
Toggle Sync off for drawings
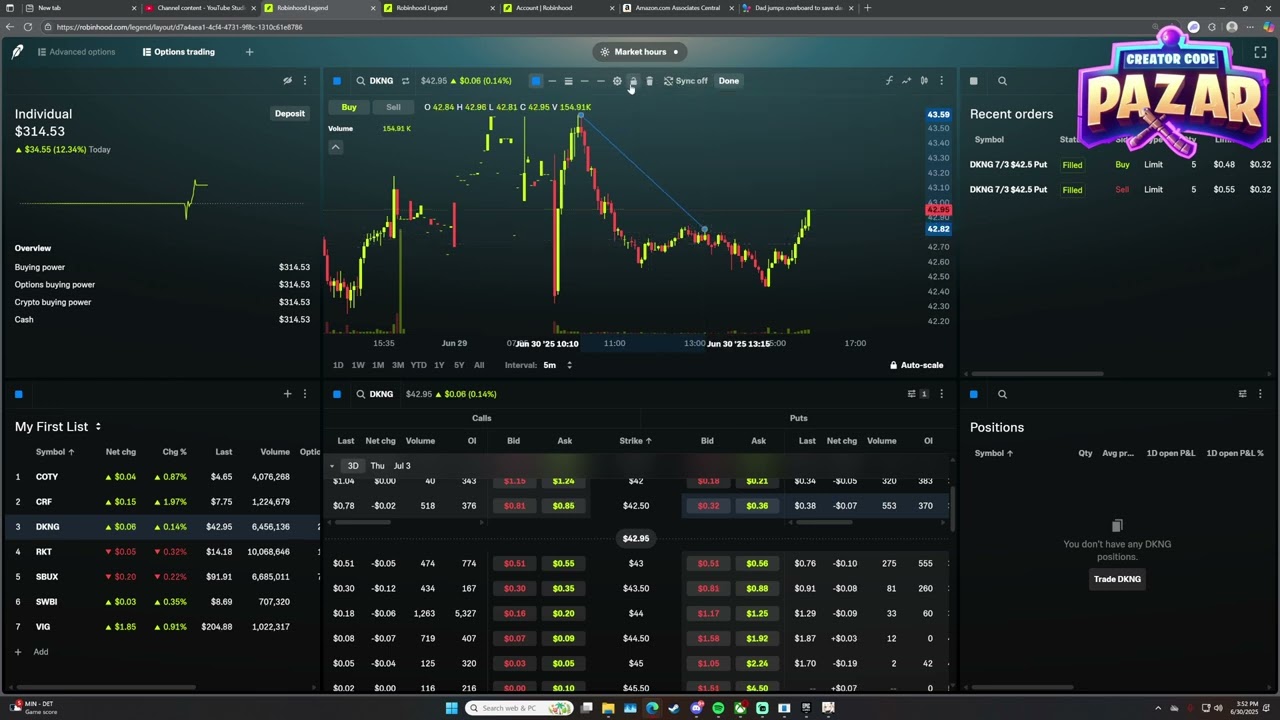pyautogui.click(x=685, y=81)
